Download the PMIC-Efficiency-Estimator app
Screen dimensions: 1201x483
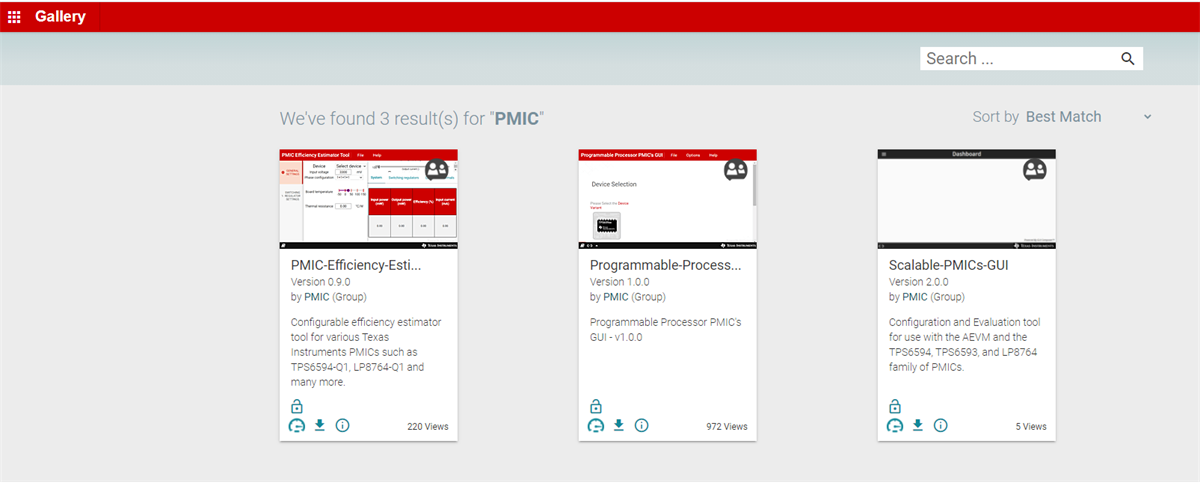319,425
